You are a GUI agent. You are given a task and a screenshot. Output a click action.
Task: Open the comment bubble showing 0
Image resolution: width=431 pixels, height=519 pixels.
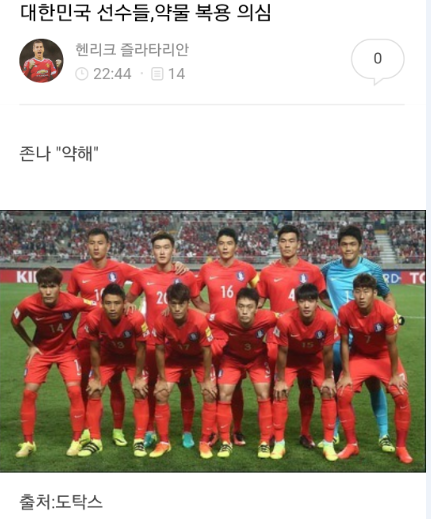[x=377, y=61]
